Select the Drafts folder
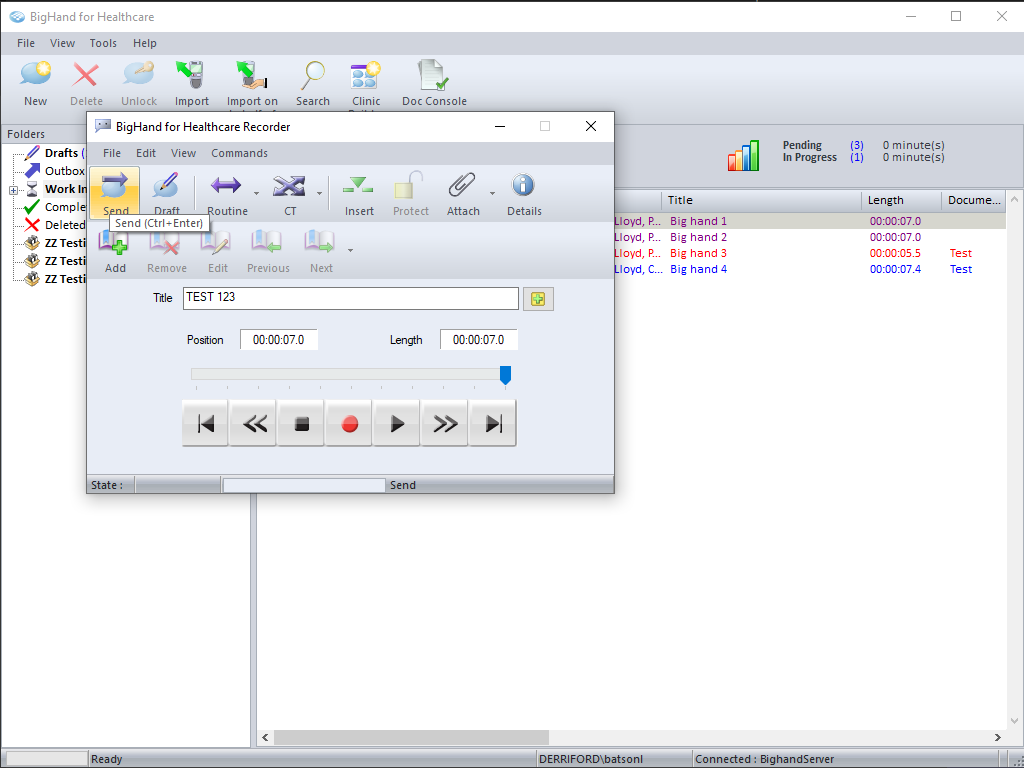This screenshot has width=1024, height=768. click(55, 153)
